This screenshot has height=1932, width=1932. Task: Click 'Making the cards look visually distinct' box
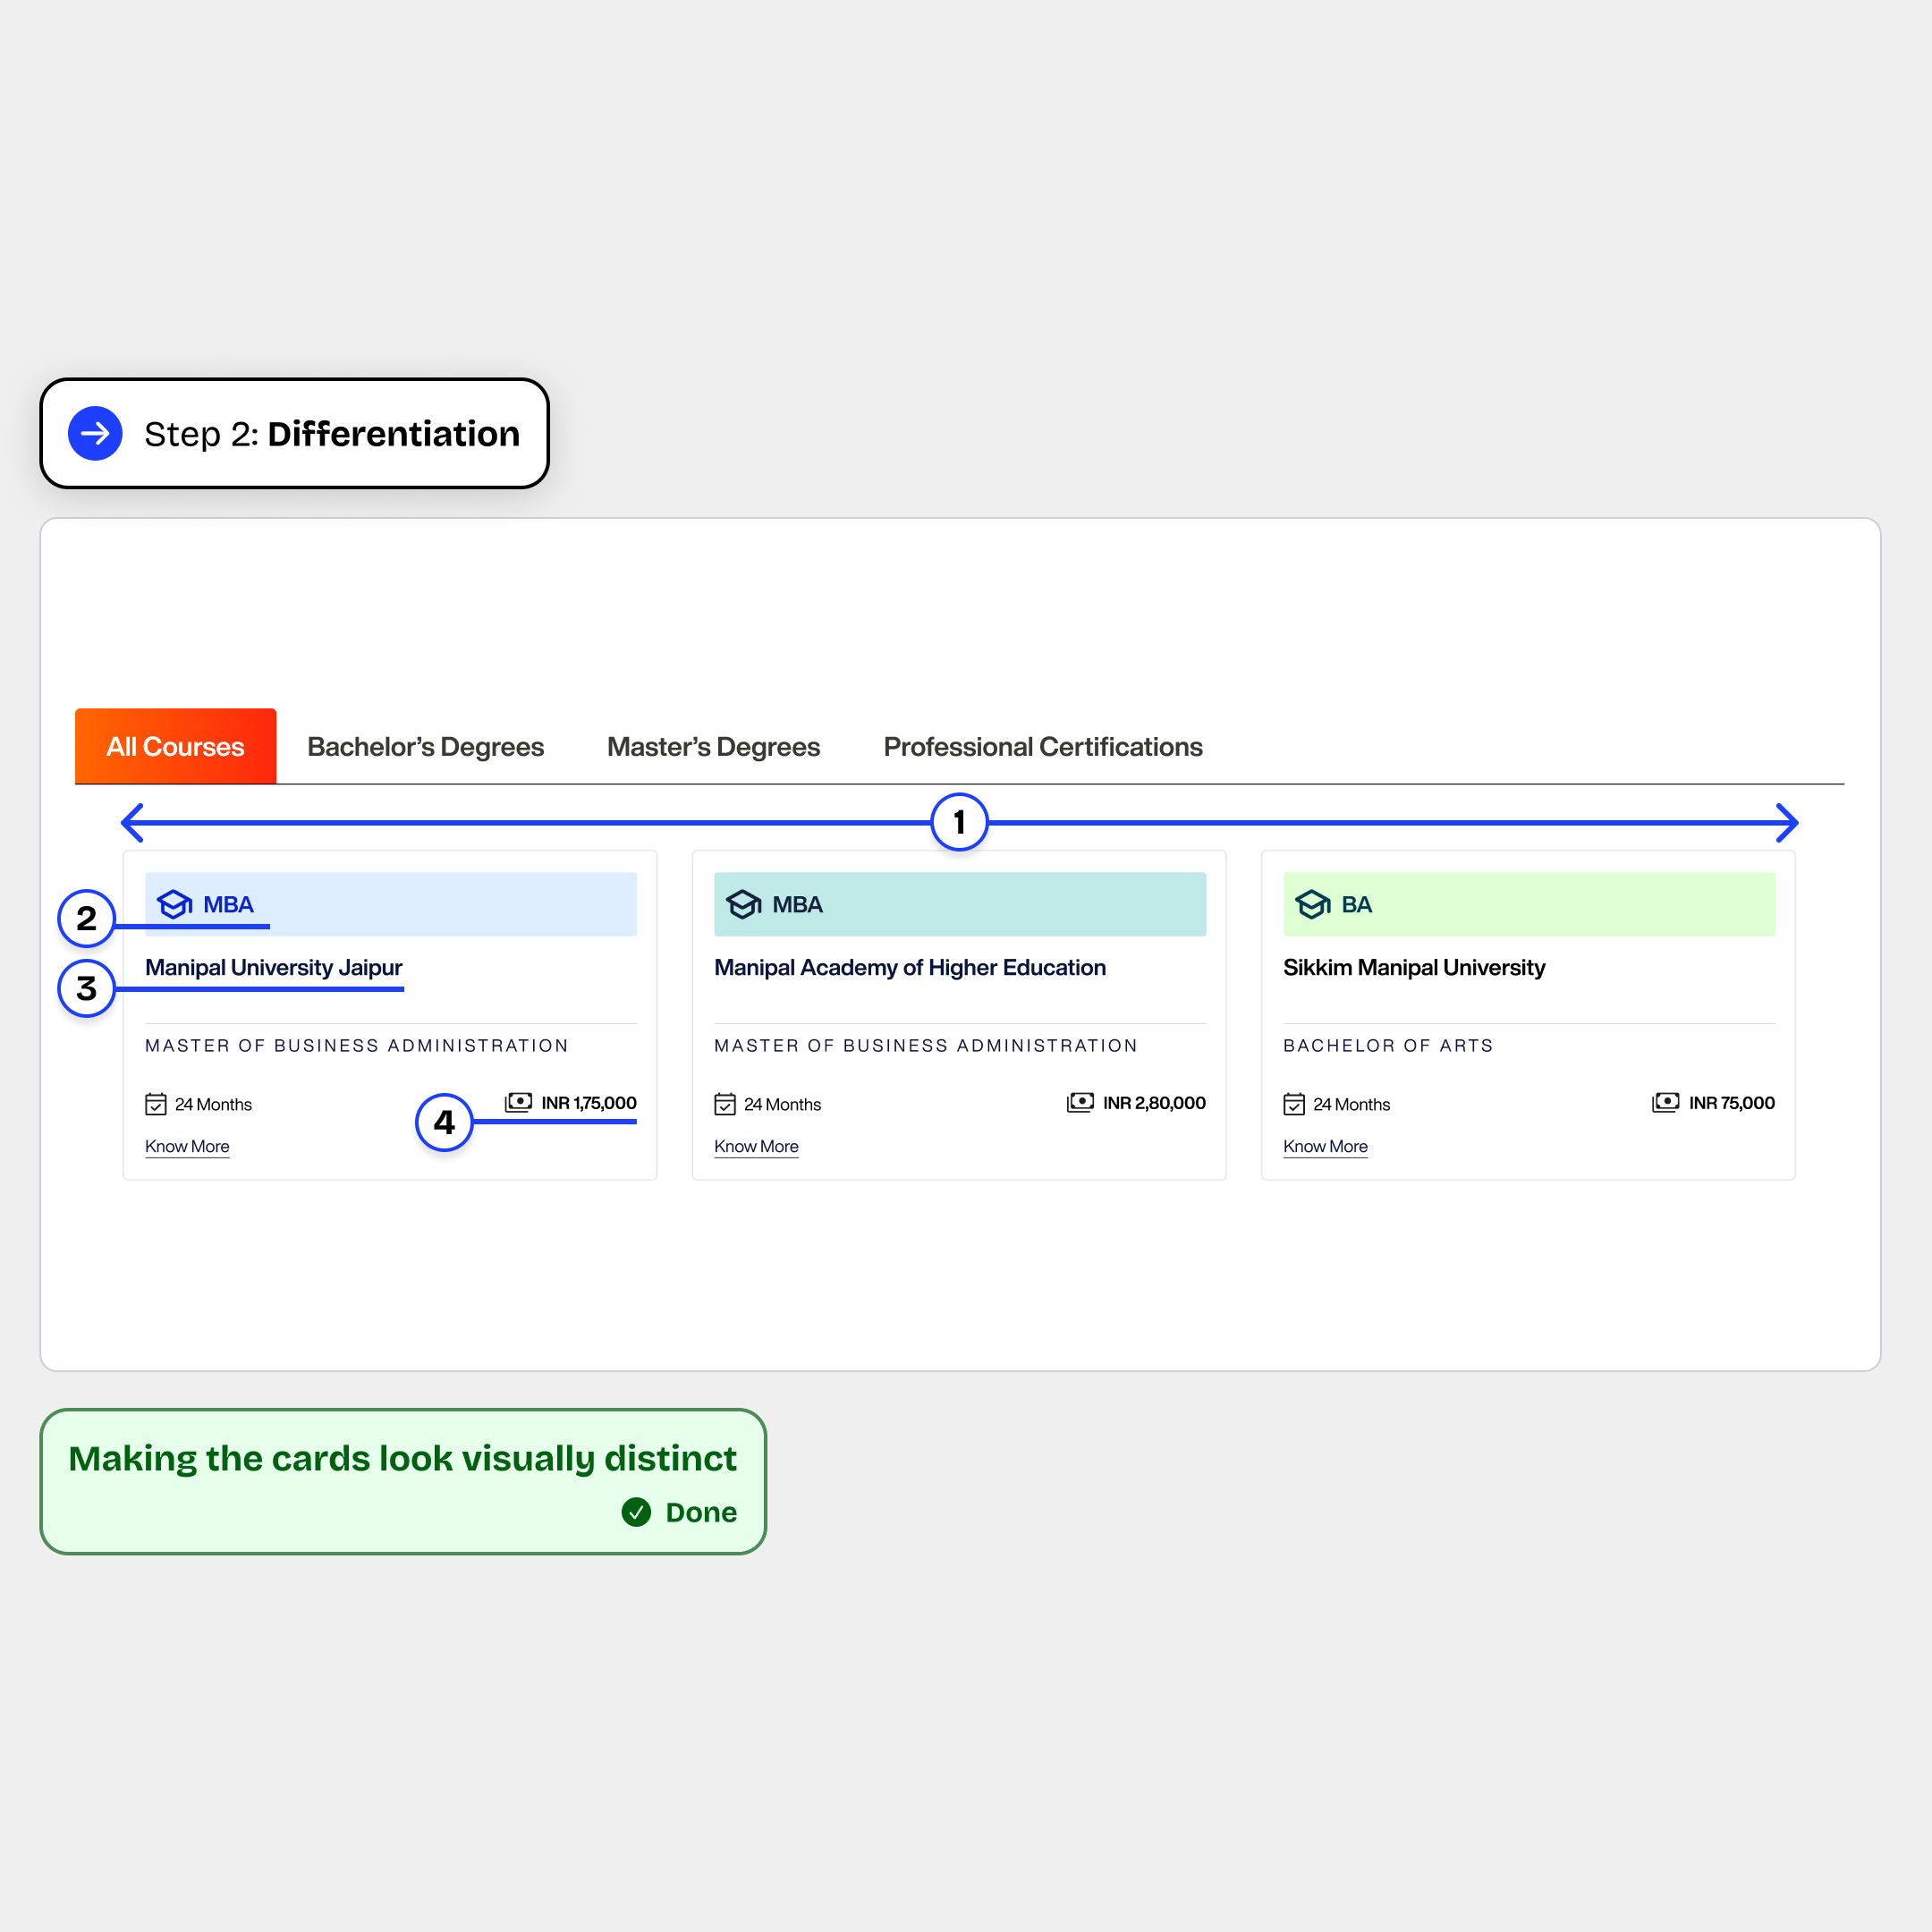coord(403,1481)
